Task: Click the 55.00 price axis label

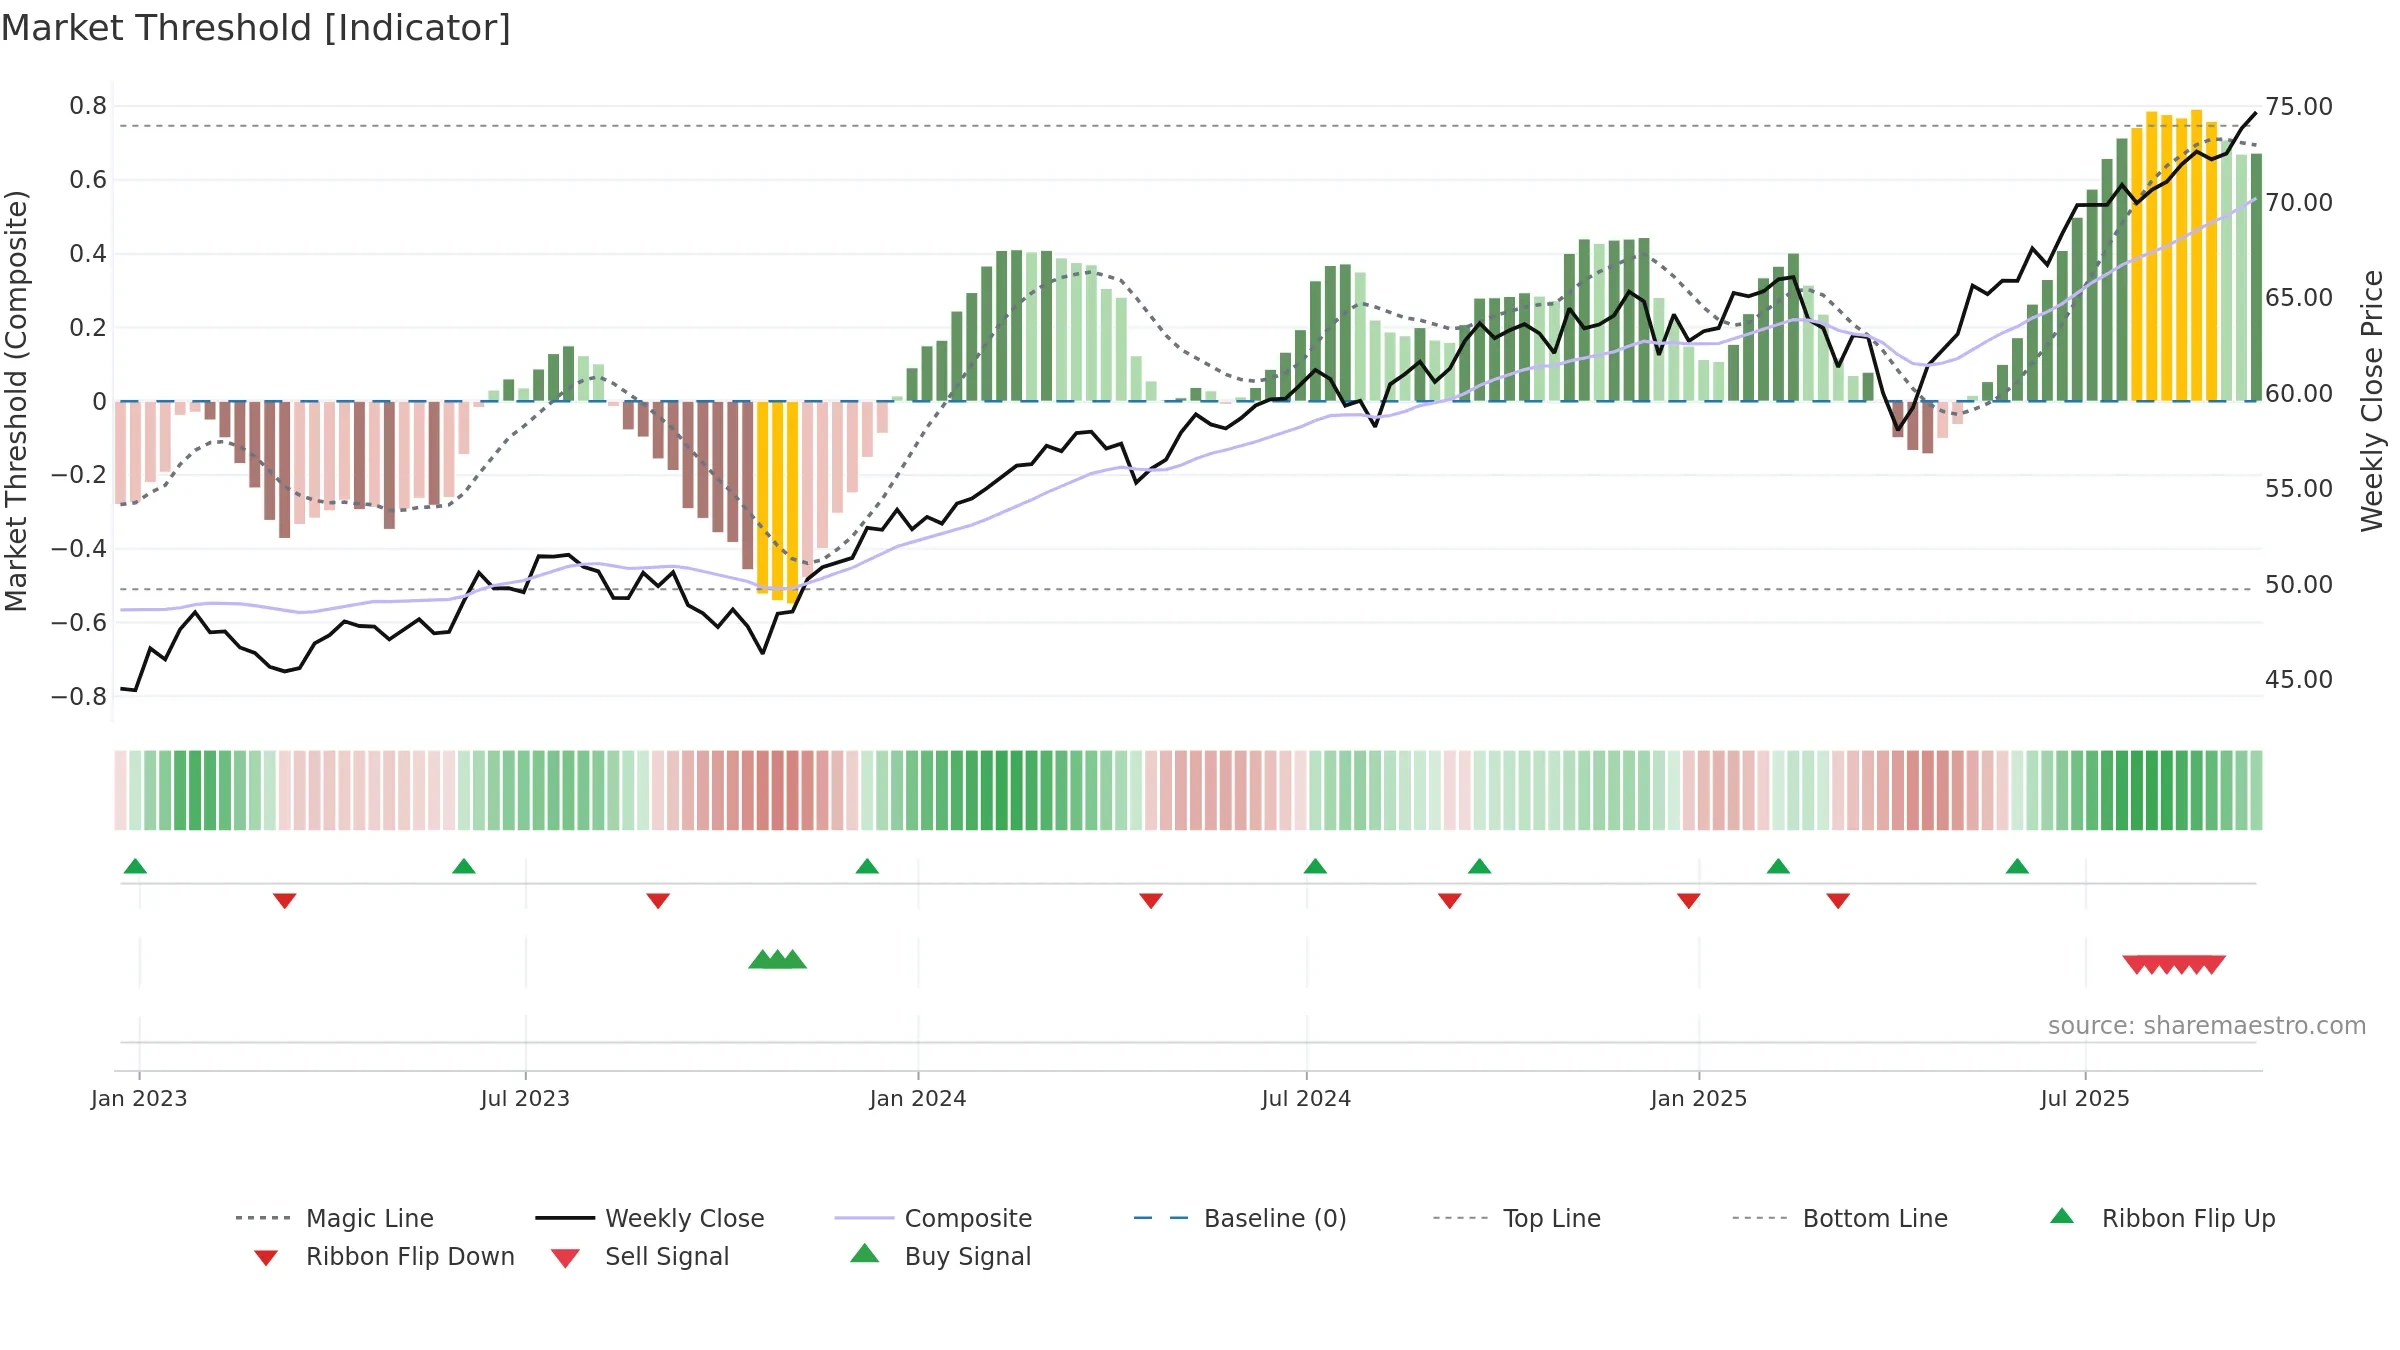Action: coord(2299,489)
